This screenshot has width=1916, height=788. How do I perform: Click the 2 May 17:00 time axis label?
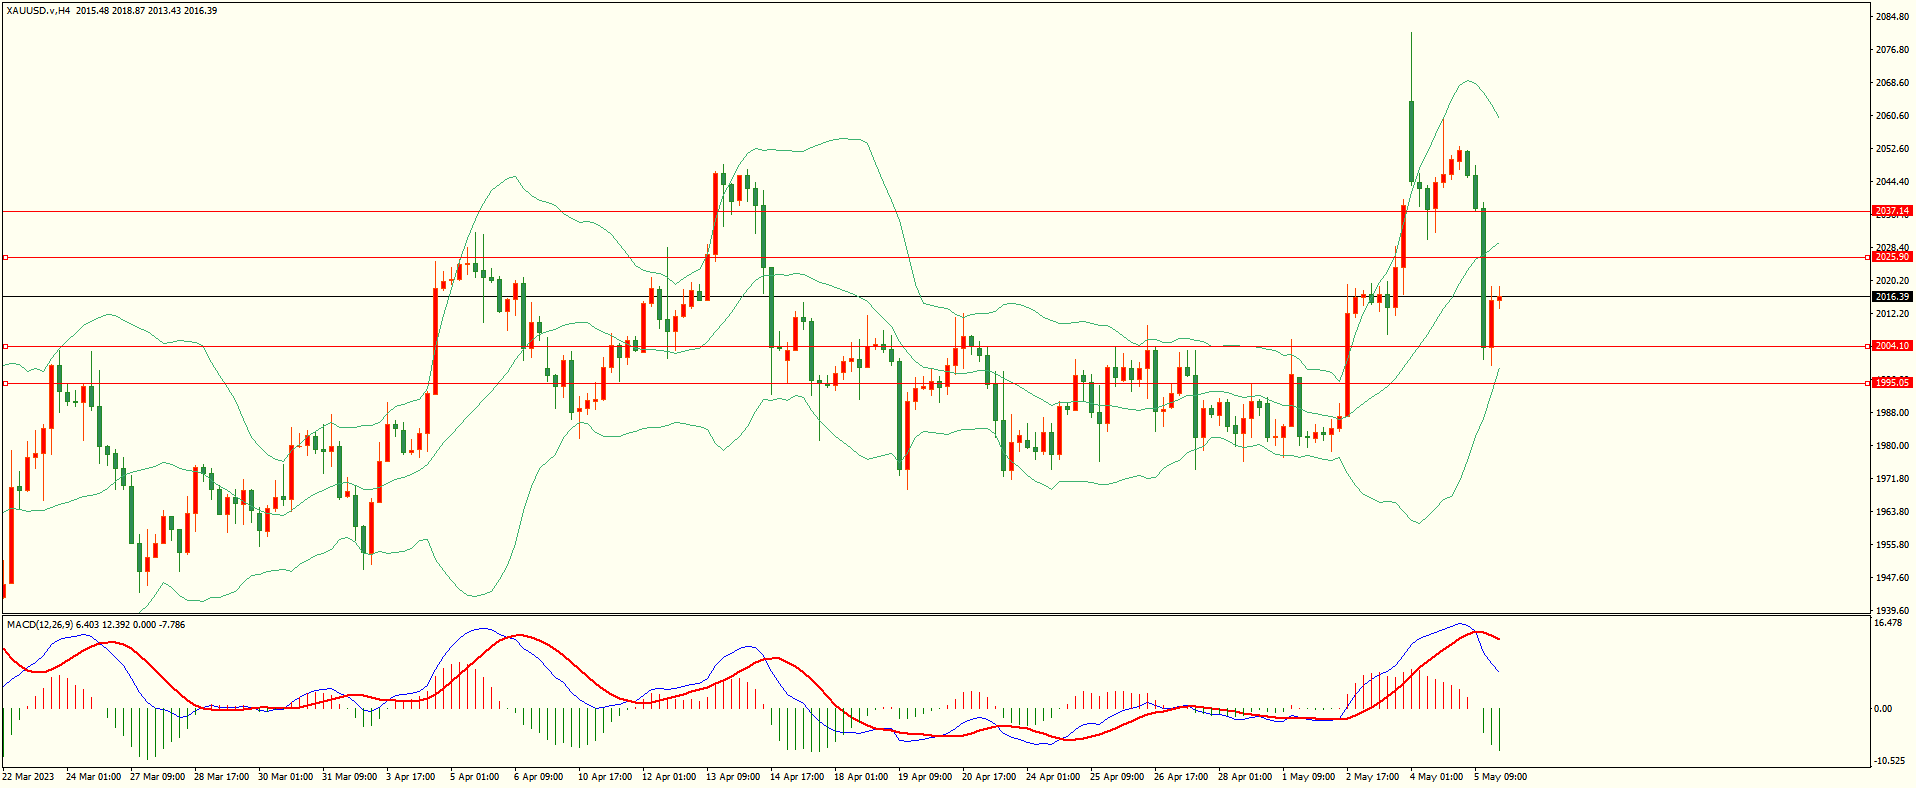1373,777
